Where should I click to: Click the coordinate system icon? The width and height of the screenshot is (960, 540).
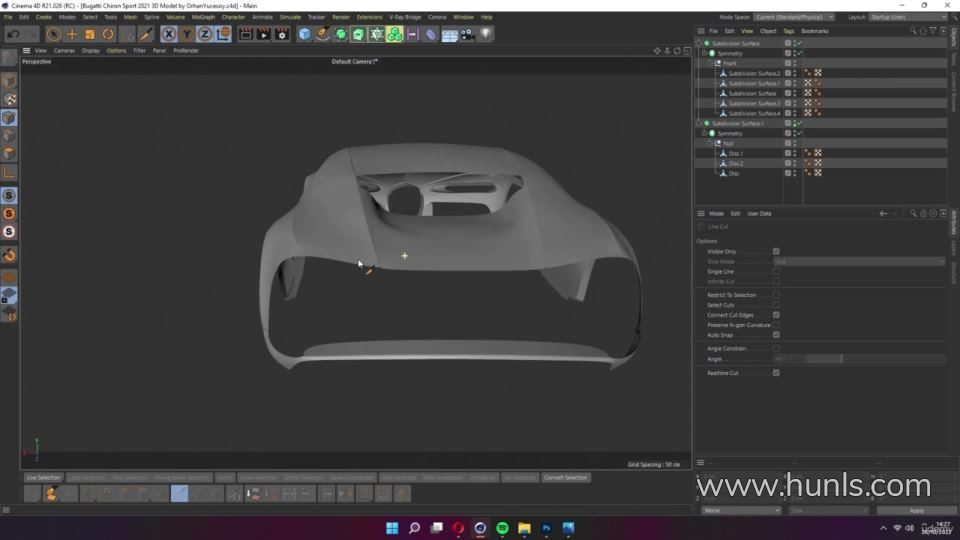(223, 34)
